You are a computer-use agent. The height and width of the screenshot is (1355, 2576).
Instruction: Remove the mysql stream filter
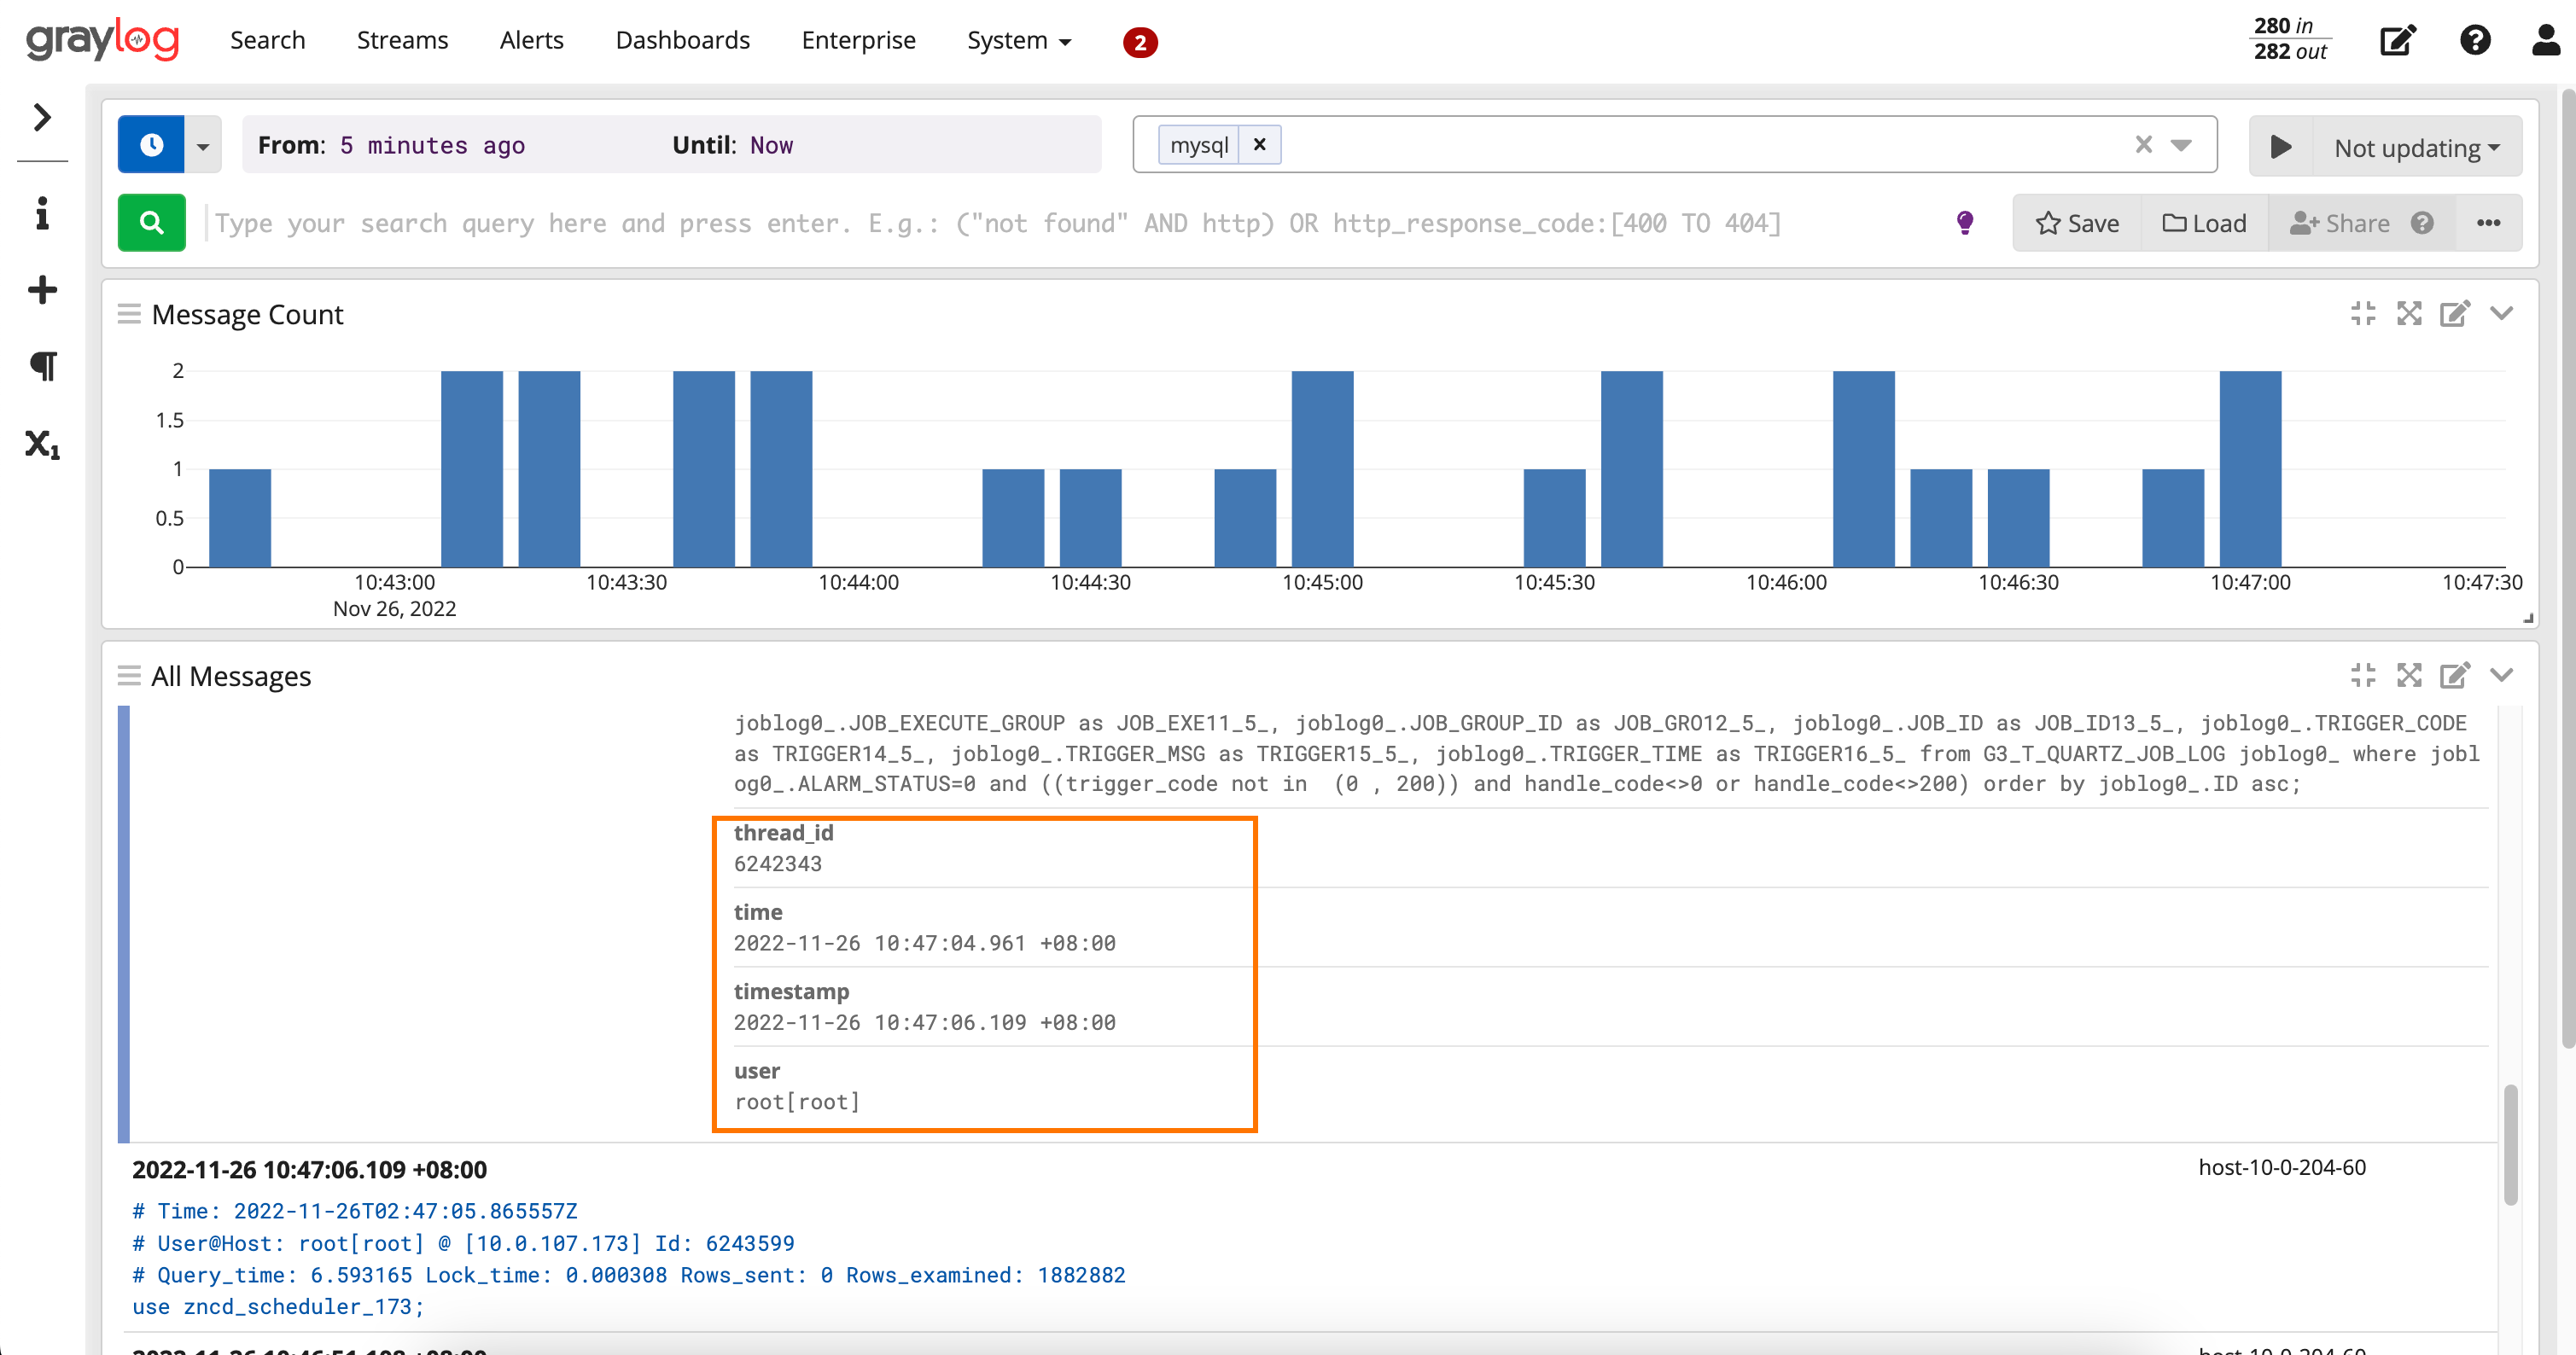point(1260,145)
